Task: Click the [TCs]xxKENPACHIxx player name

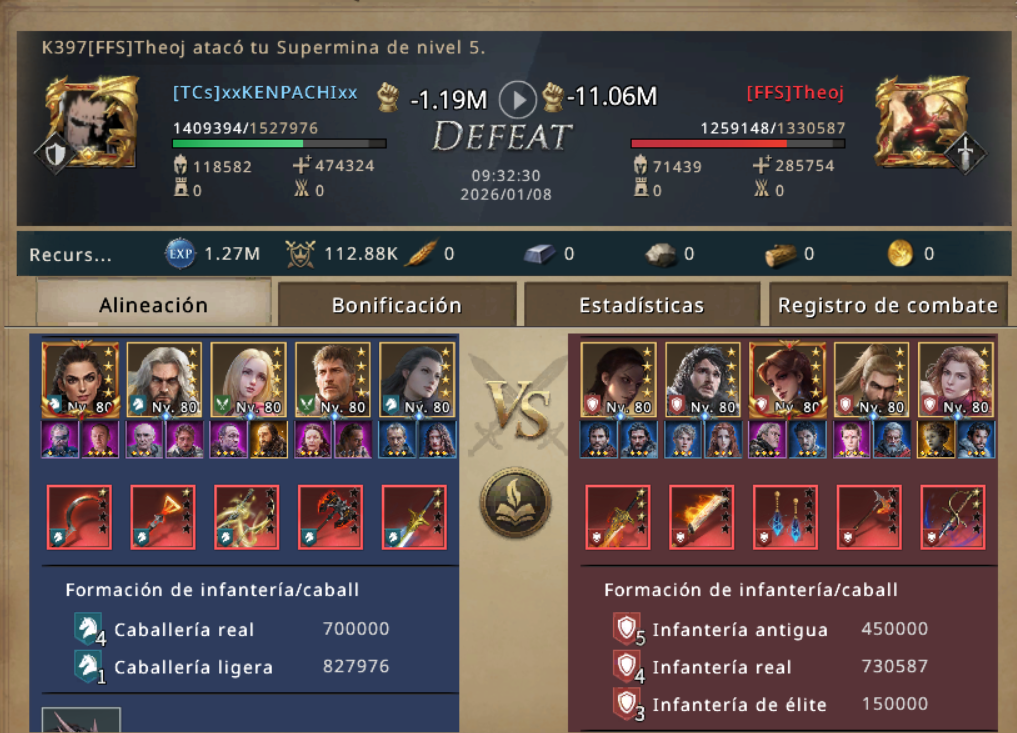Action: click(265, 93)
